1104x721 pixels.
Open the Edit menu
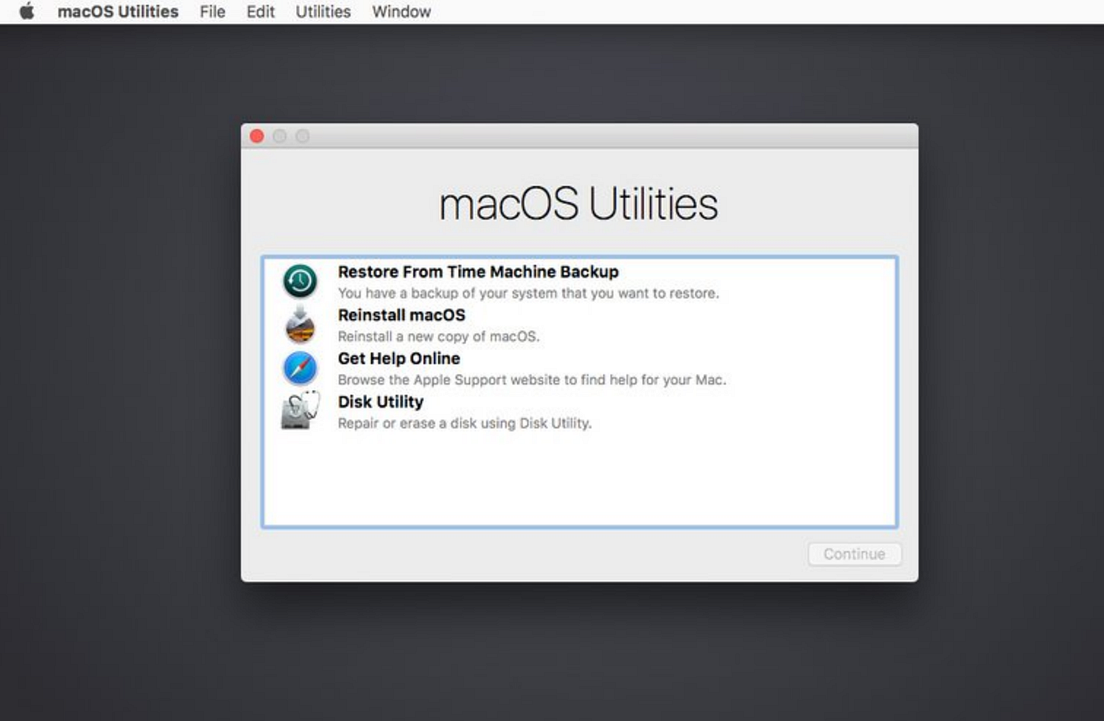(260, 11)
